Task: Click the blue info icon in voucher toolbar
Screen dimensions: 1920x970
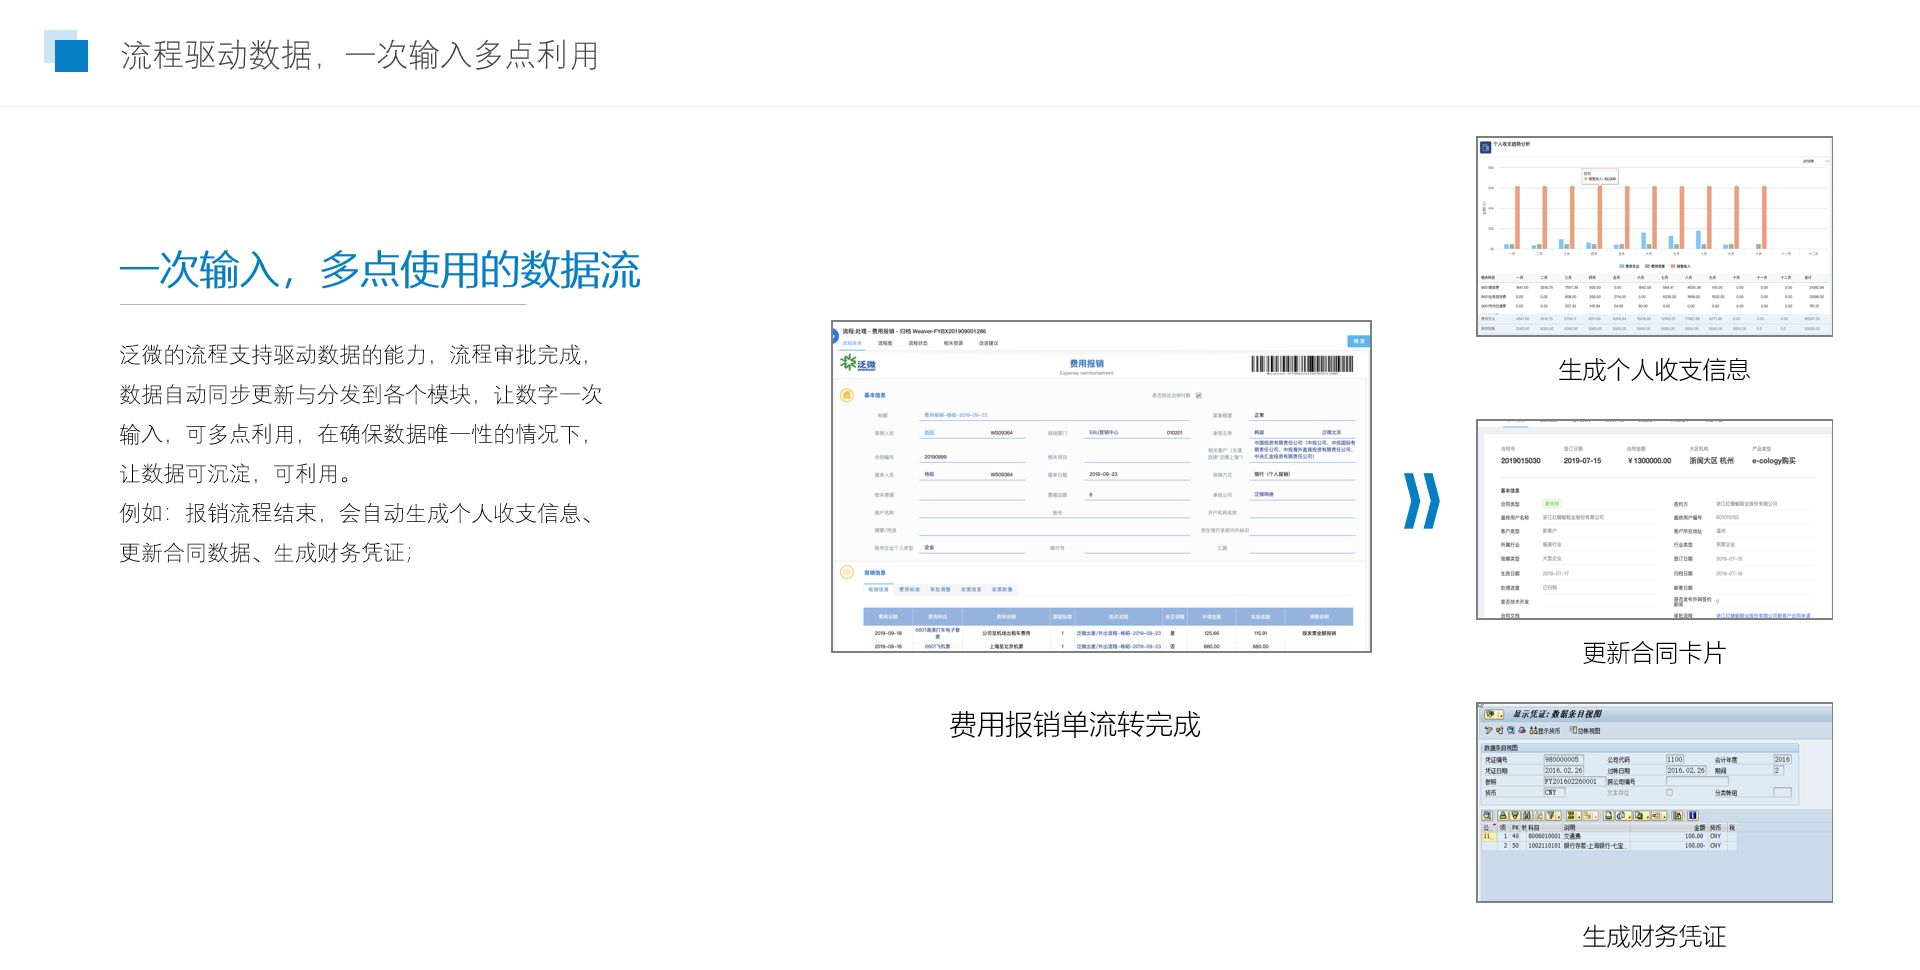Action: pos(1693,816)
